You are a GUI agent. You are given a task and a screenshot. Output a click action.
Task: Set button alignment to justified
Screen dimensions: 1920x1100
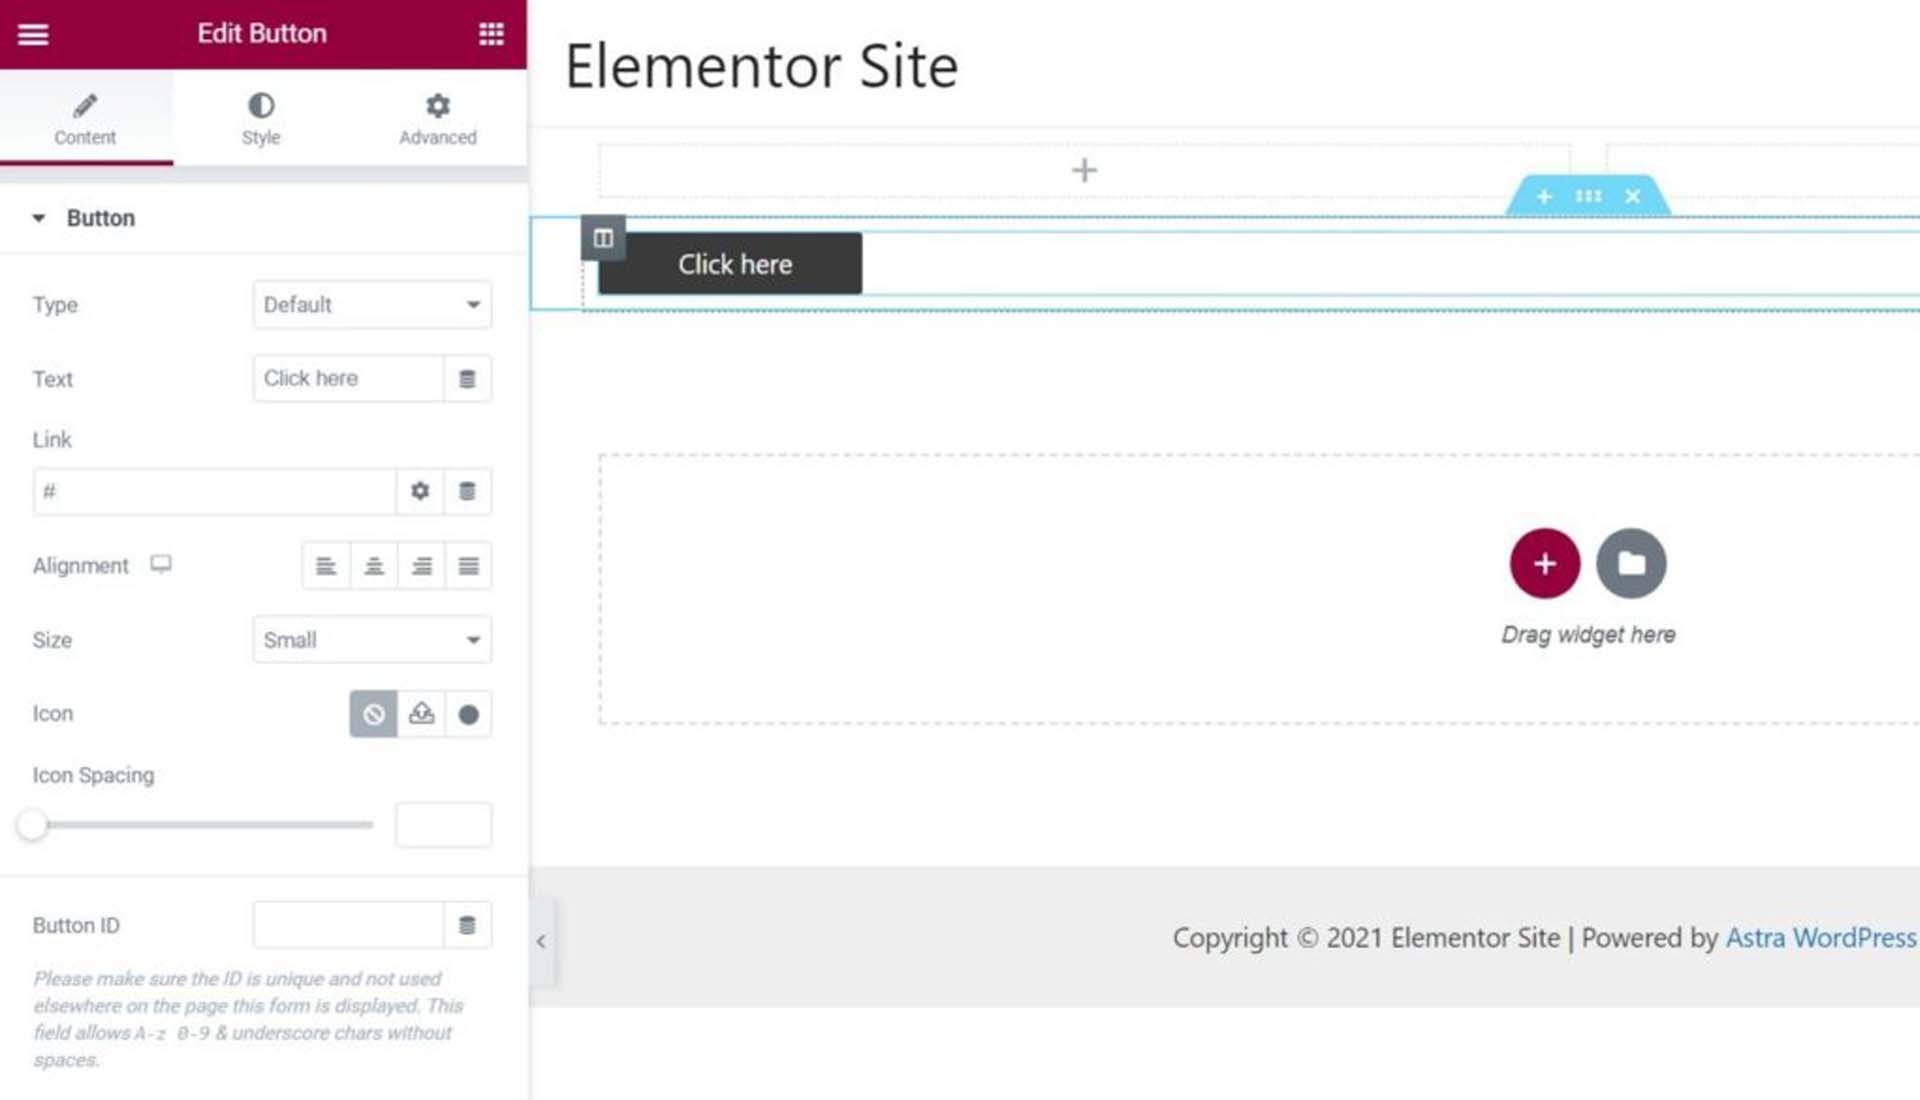pyautogui.click(x=468, y=566)
